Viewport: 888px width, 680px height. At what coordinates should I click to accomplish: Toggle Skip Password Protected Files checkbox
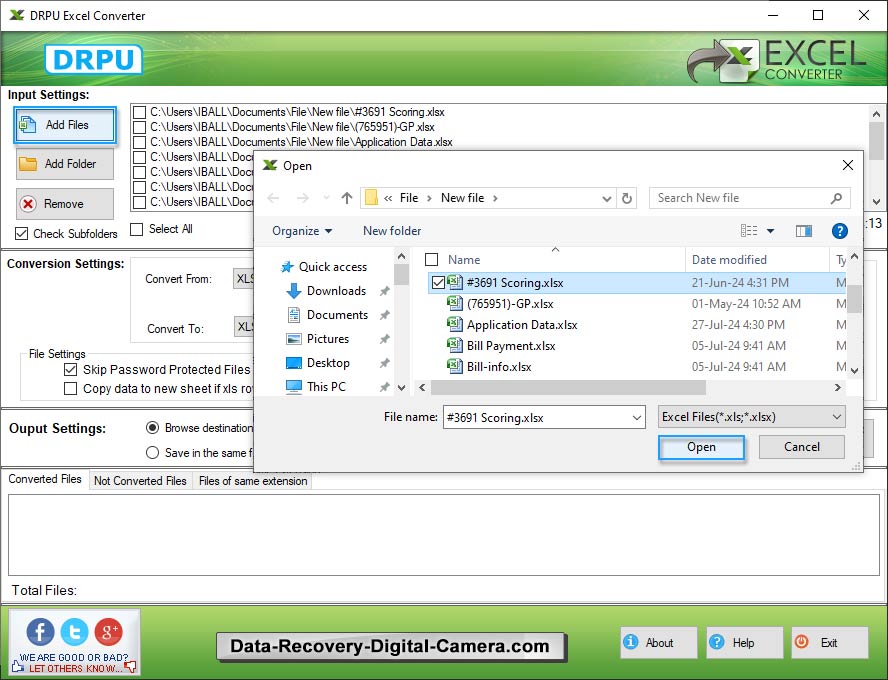(70, 370)
